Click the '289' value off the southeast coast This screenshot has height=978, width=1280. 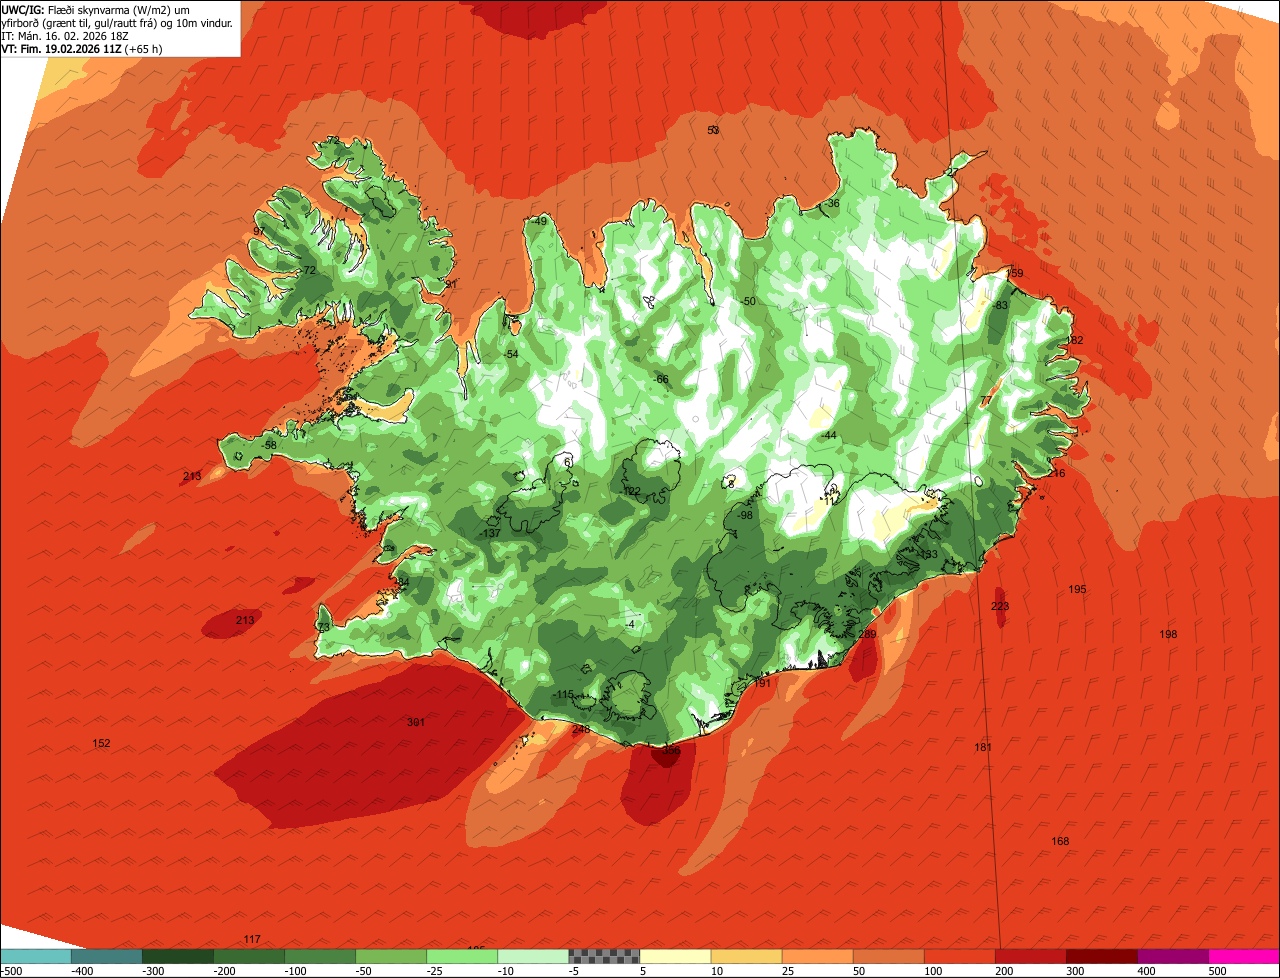tap(867, 634)
